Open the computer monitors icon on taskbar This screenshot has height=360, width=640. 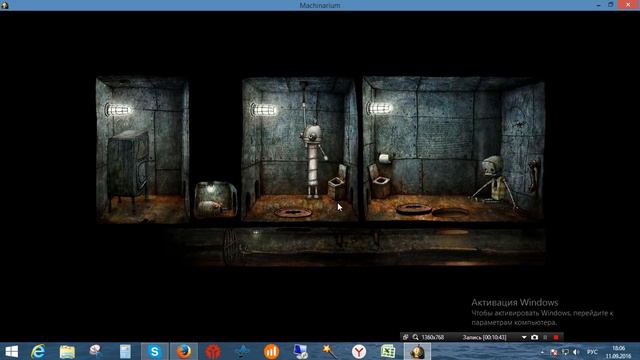pos(300,351)
